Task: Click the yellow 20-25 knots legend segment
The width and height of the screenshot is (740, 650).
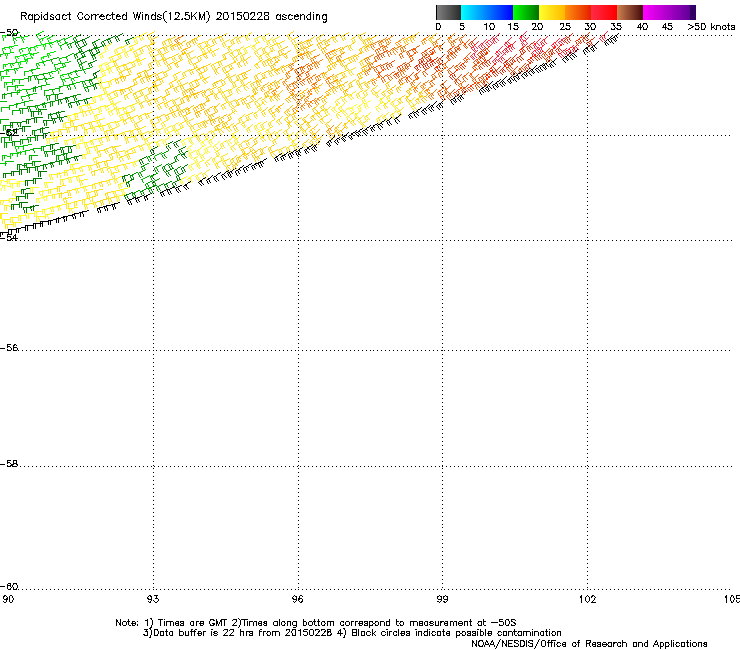Action: (x=552, y=12)
